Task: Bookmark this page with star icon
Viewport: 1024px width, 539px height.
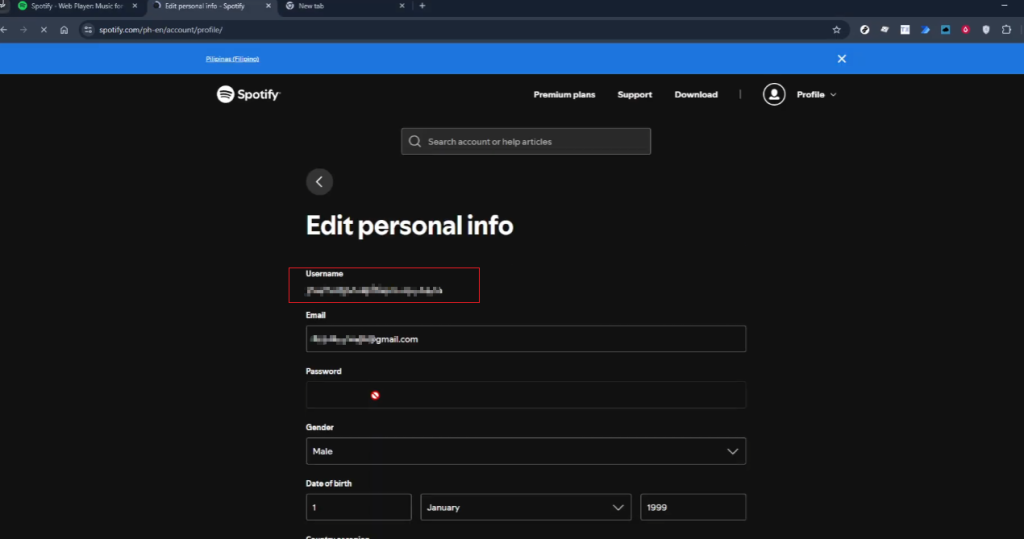Action: [837, 30]
